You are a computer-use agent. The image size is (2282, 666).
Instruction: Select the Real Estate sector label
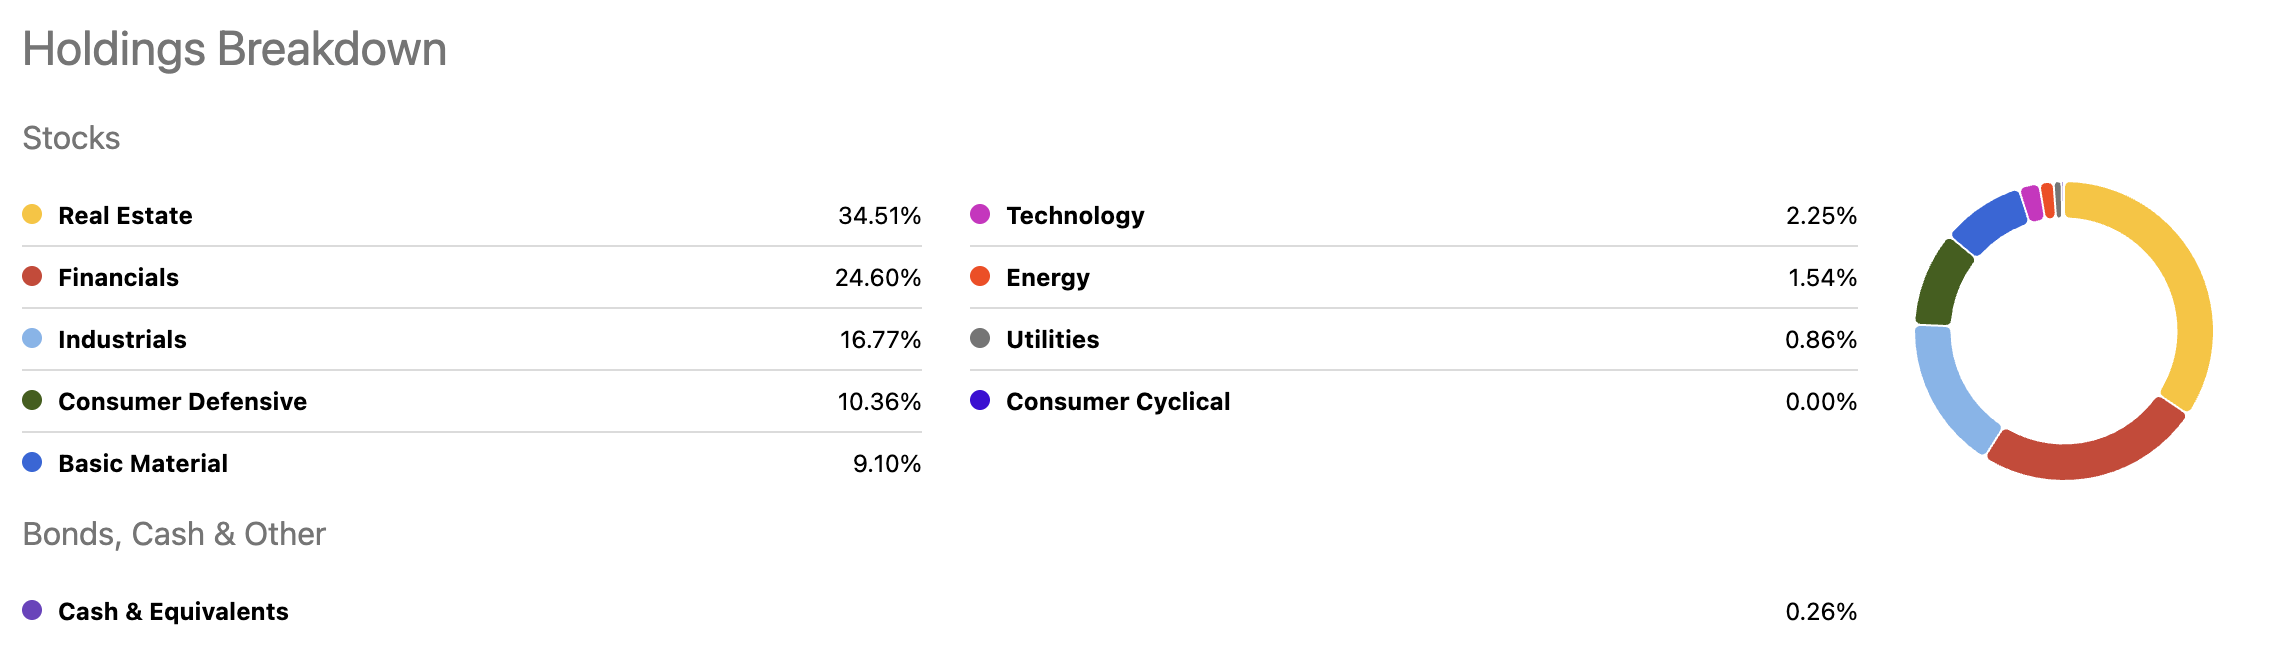125,216
